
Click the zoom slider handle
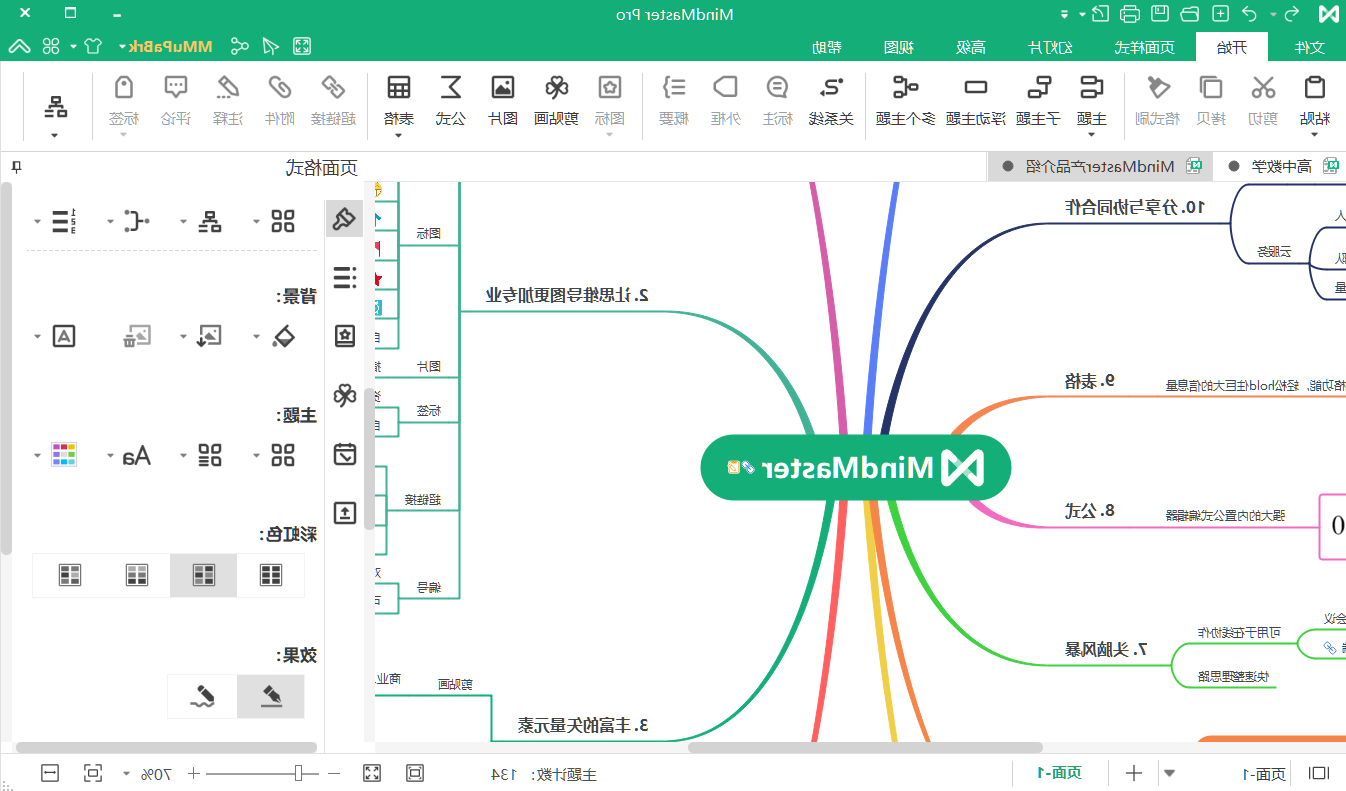coord(299,773)
